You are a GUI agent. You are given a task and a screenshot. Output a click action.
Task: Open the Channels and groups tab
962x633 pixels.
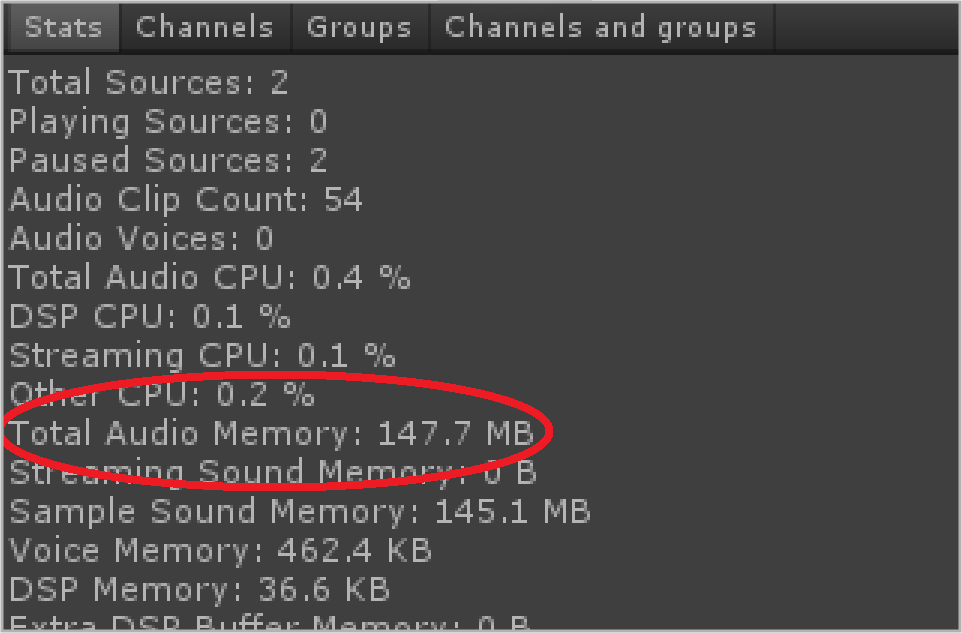601,28
